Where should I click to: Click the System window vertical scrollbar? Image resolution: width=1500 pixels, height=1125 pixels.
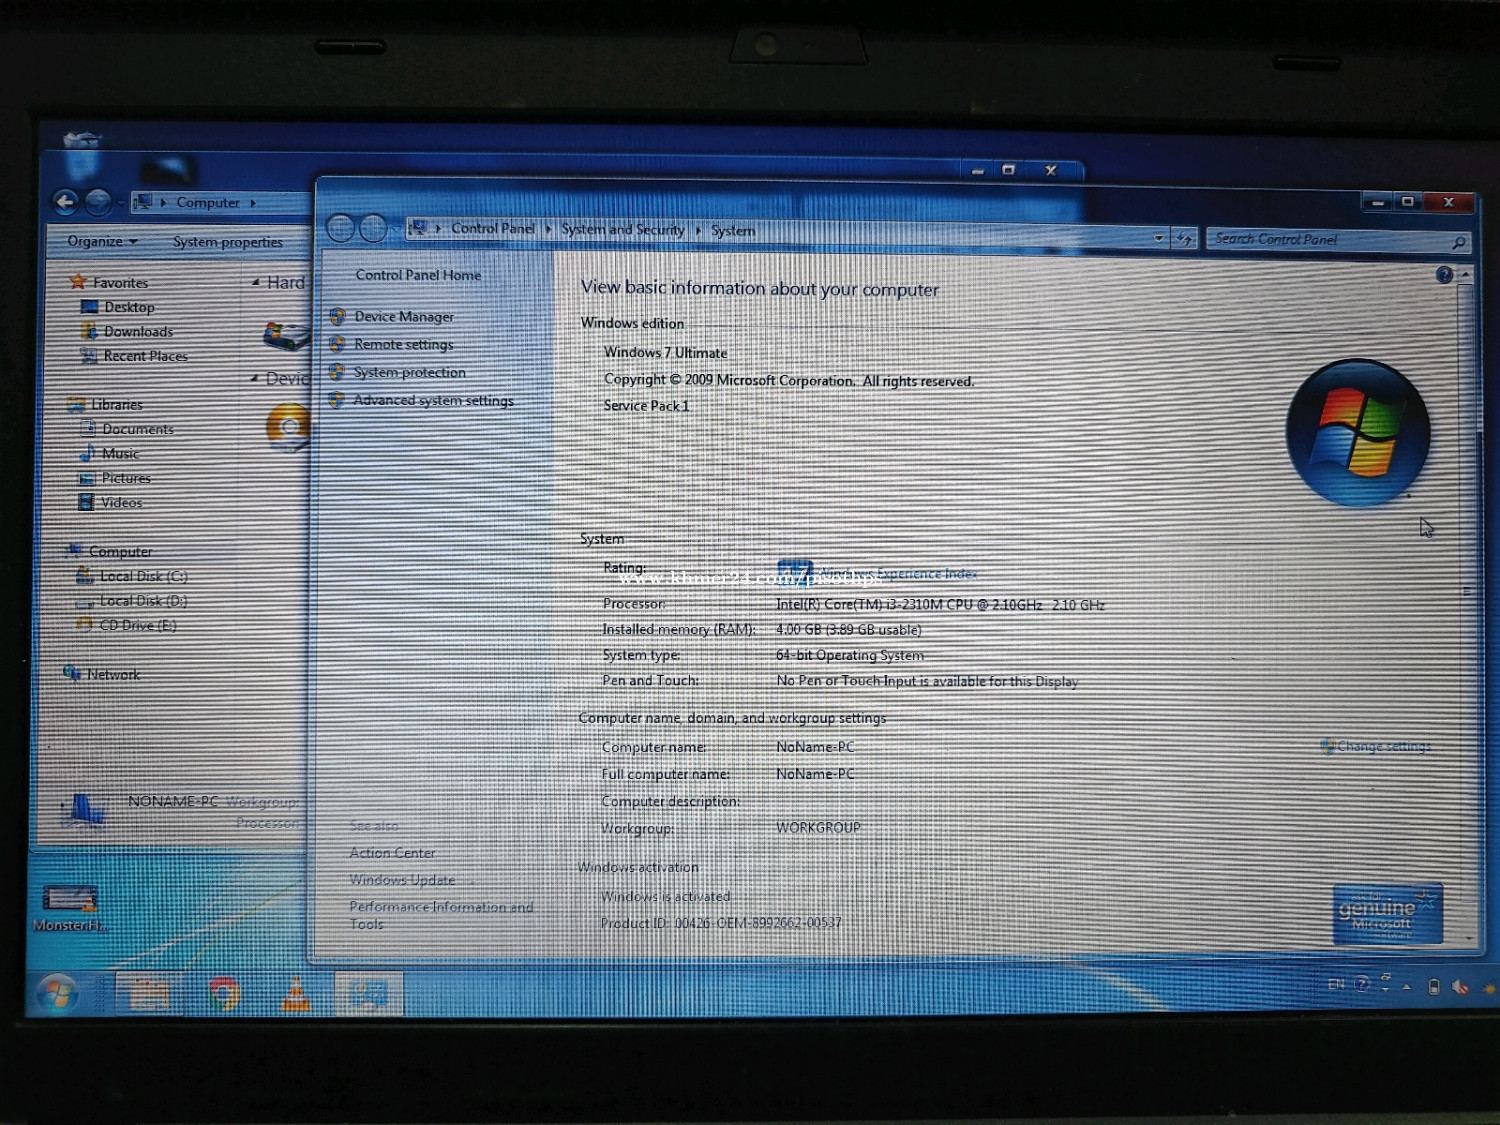click(1468, 600)
